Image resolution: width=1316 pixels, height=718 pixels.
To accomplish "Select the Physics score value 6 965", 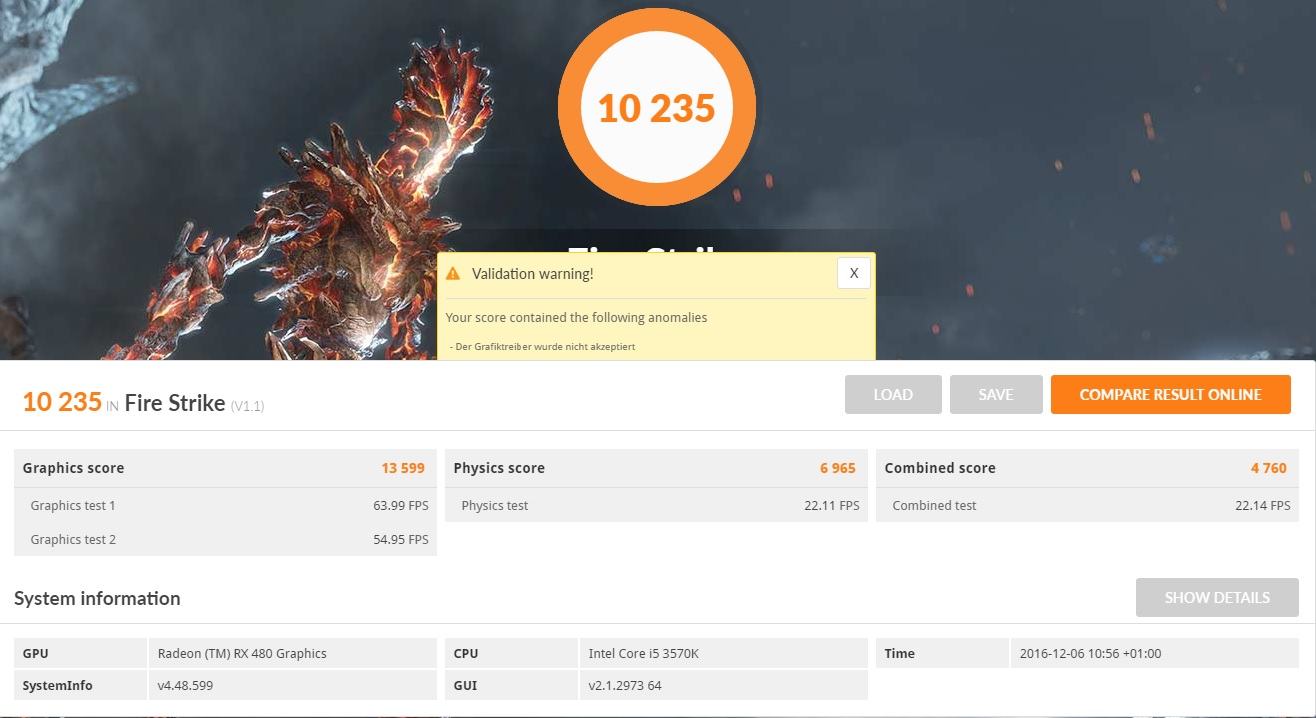I will pos(838,468).
